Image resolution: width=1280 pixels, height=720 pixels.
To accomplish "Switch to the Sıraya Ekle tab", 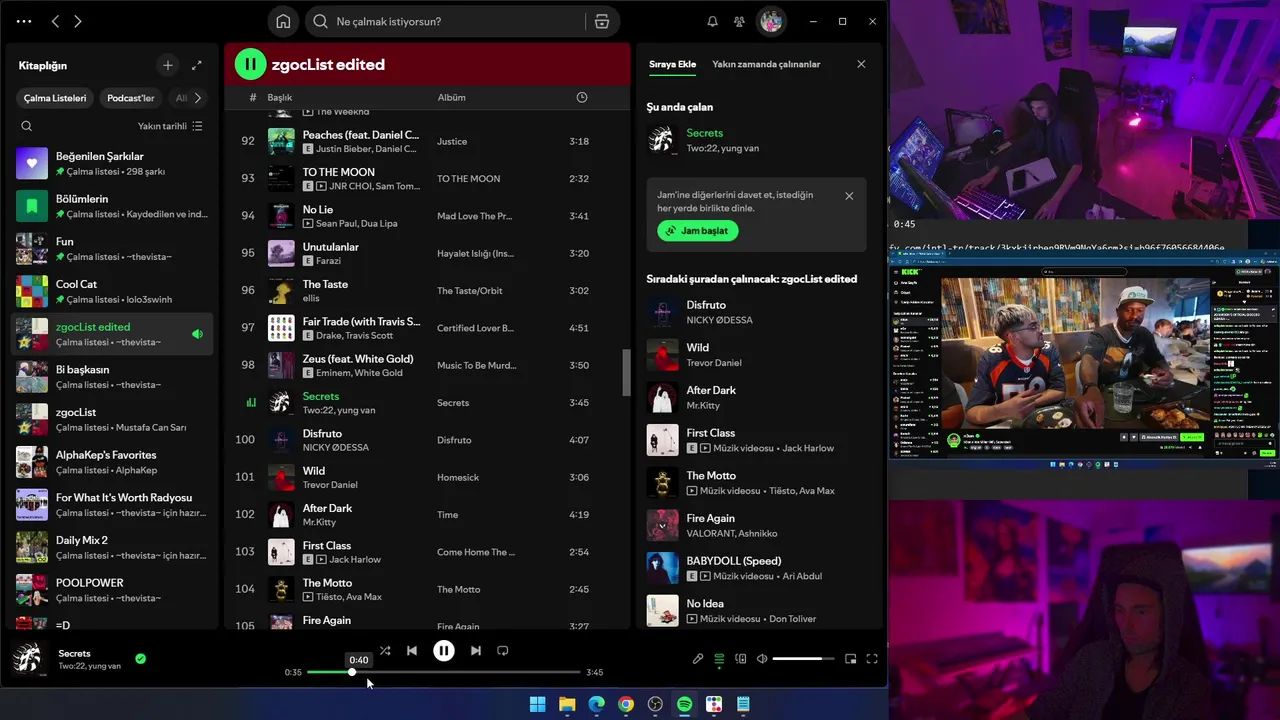I will pyautogui.click(x=672, y=64).
